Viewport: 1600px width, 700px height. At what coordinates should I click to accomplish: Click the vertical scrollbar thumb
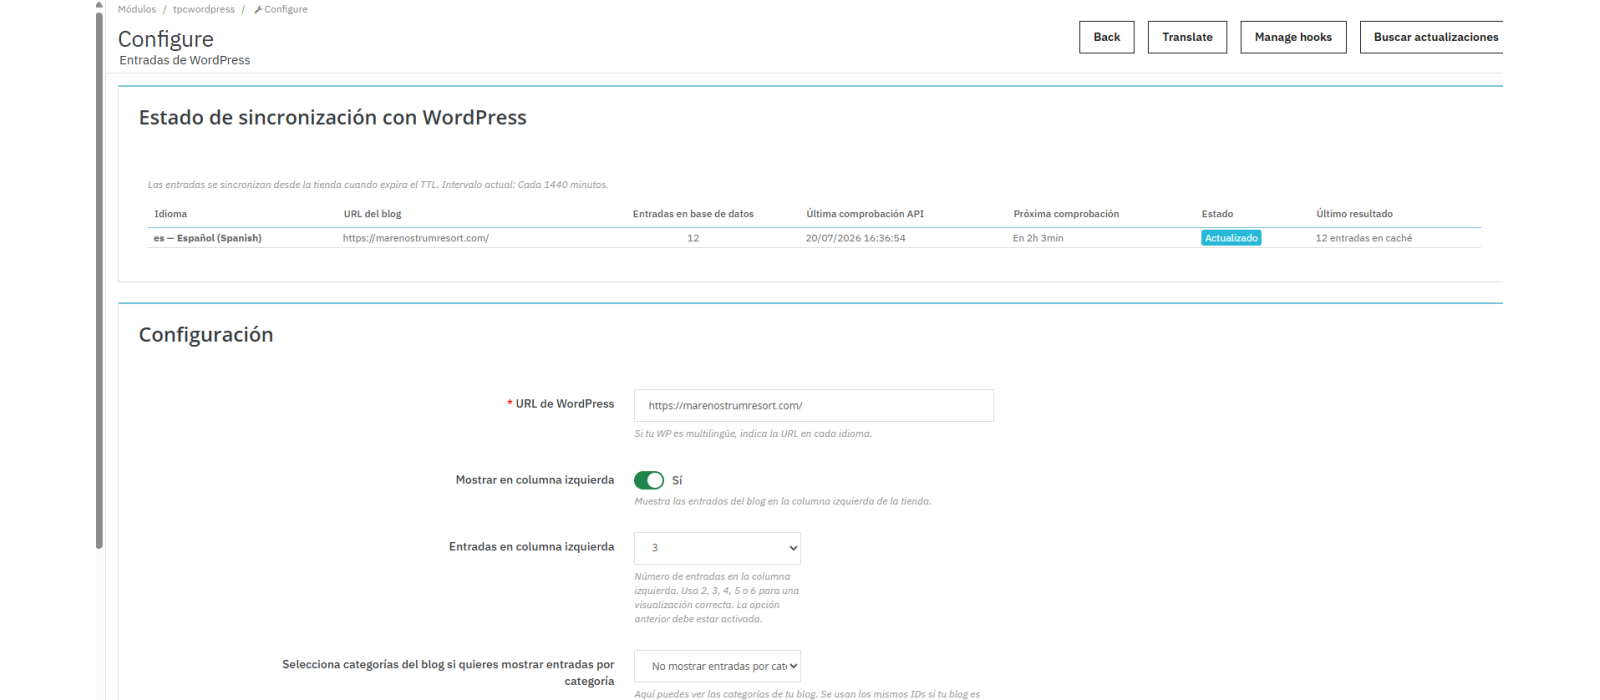[99, 280]
